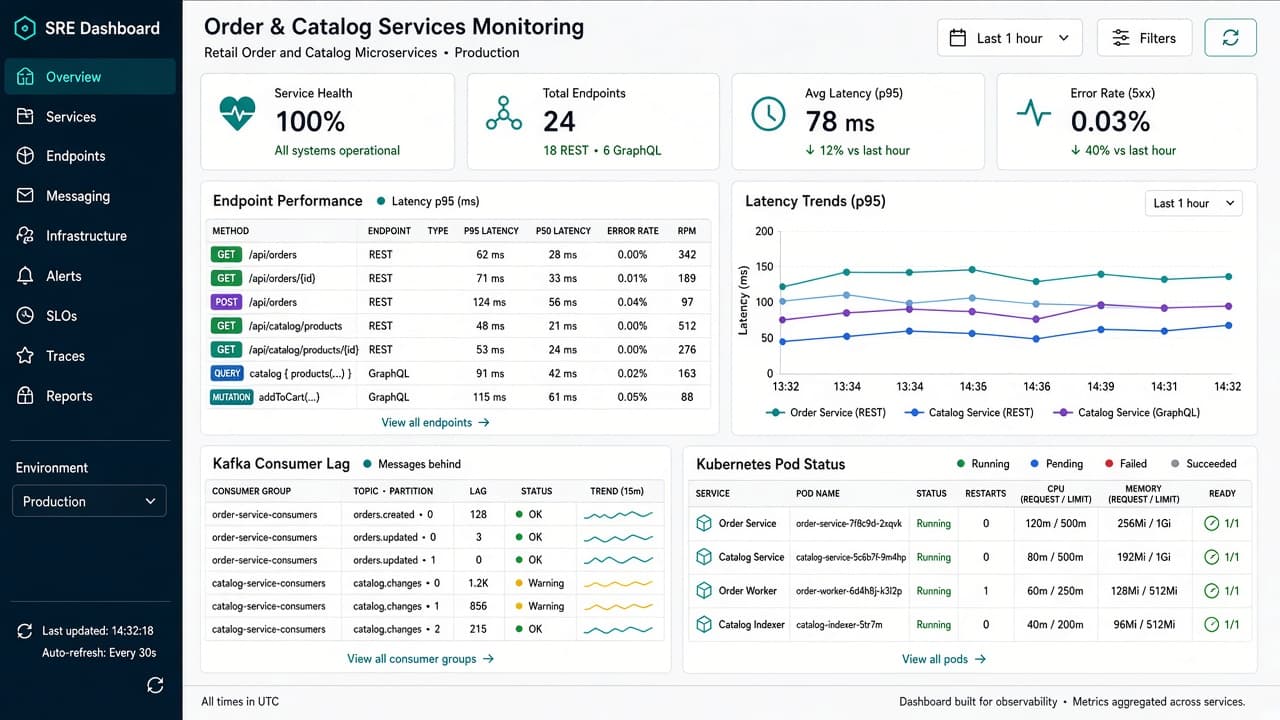Open Infrastructure in the sidebar

[x=90, y=236]
